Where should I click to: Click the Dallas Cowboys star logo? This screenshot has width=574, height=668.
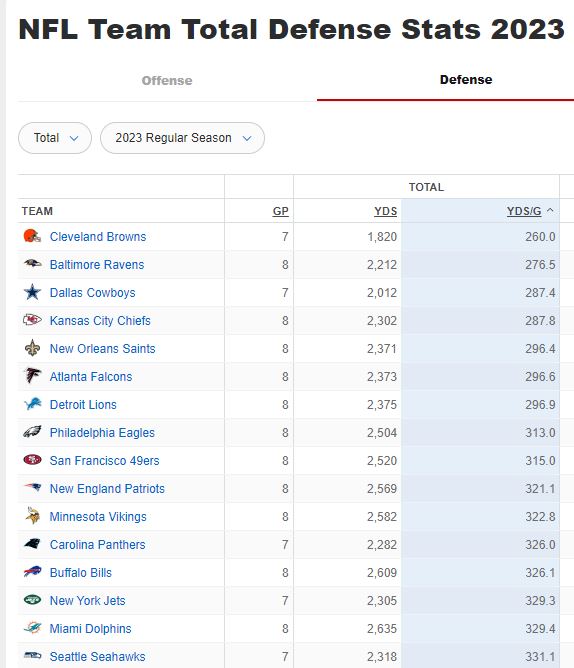32,292
